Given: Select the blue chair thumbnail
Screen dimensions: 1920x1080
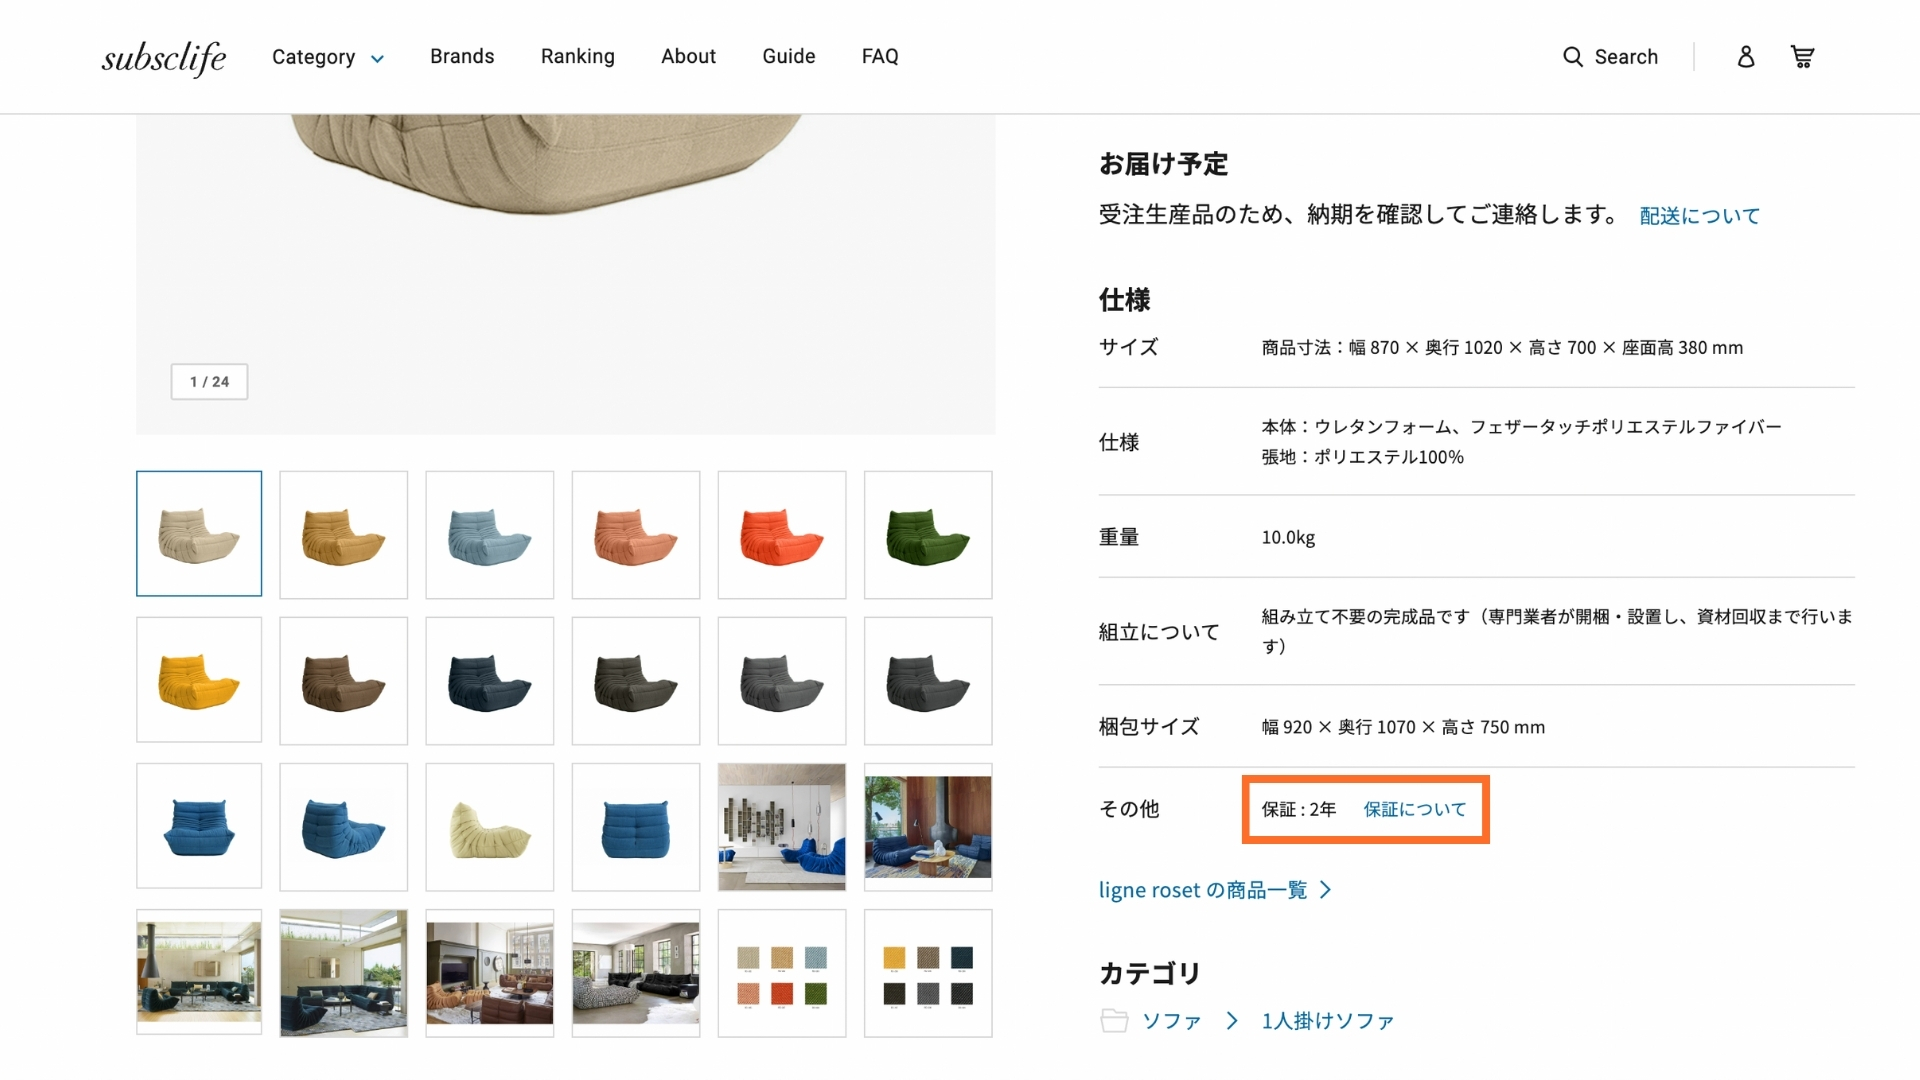Looking at the screenshot, I should click(198, 824).
